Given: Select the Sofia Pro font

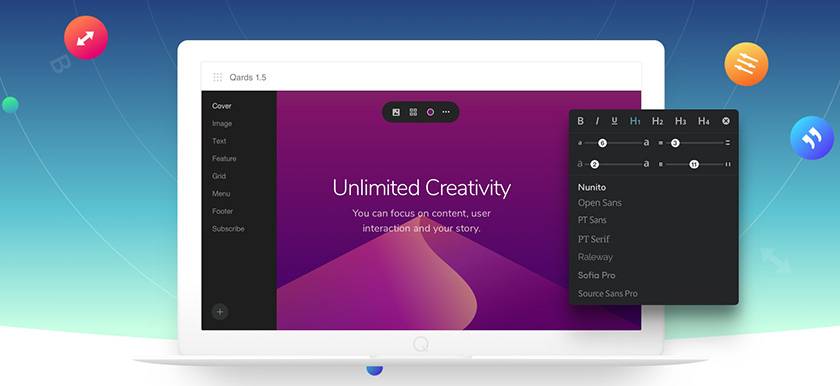Looking at the screenshot, I should (596, 275).
